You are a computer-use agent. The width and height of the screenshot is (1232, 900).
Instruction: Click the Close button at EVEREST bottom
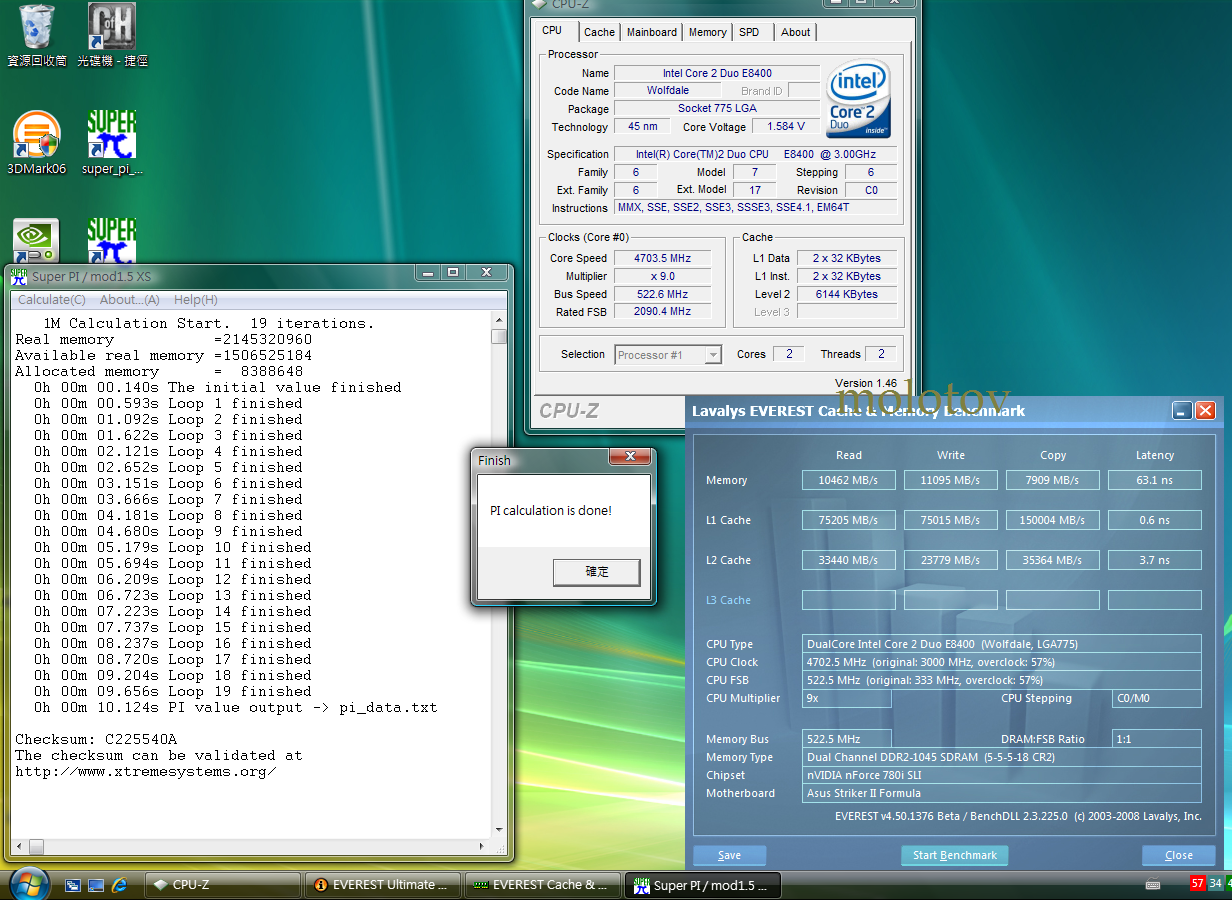1179,856
